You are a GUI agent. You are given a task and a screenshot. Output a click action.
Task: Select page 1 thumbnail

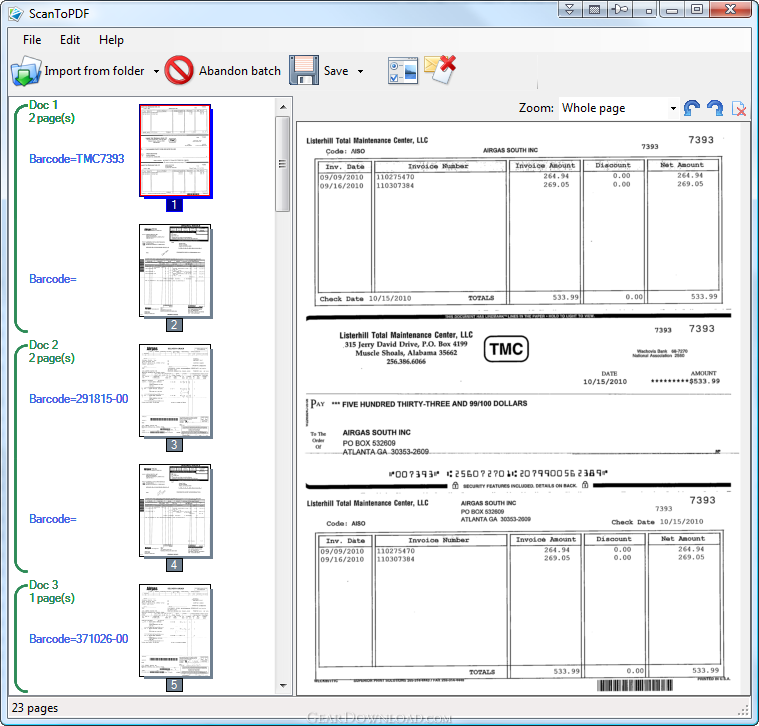tap(174, 150)
